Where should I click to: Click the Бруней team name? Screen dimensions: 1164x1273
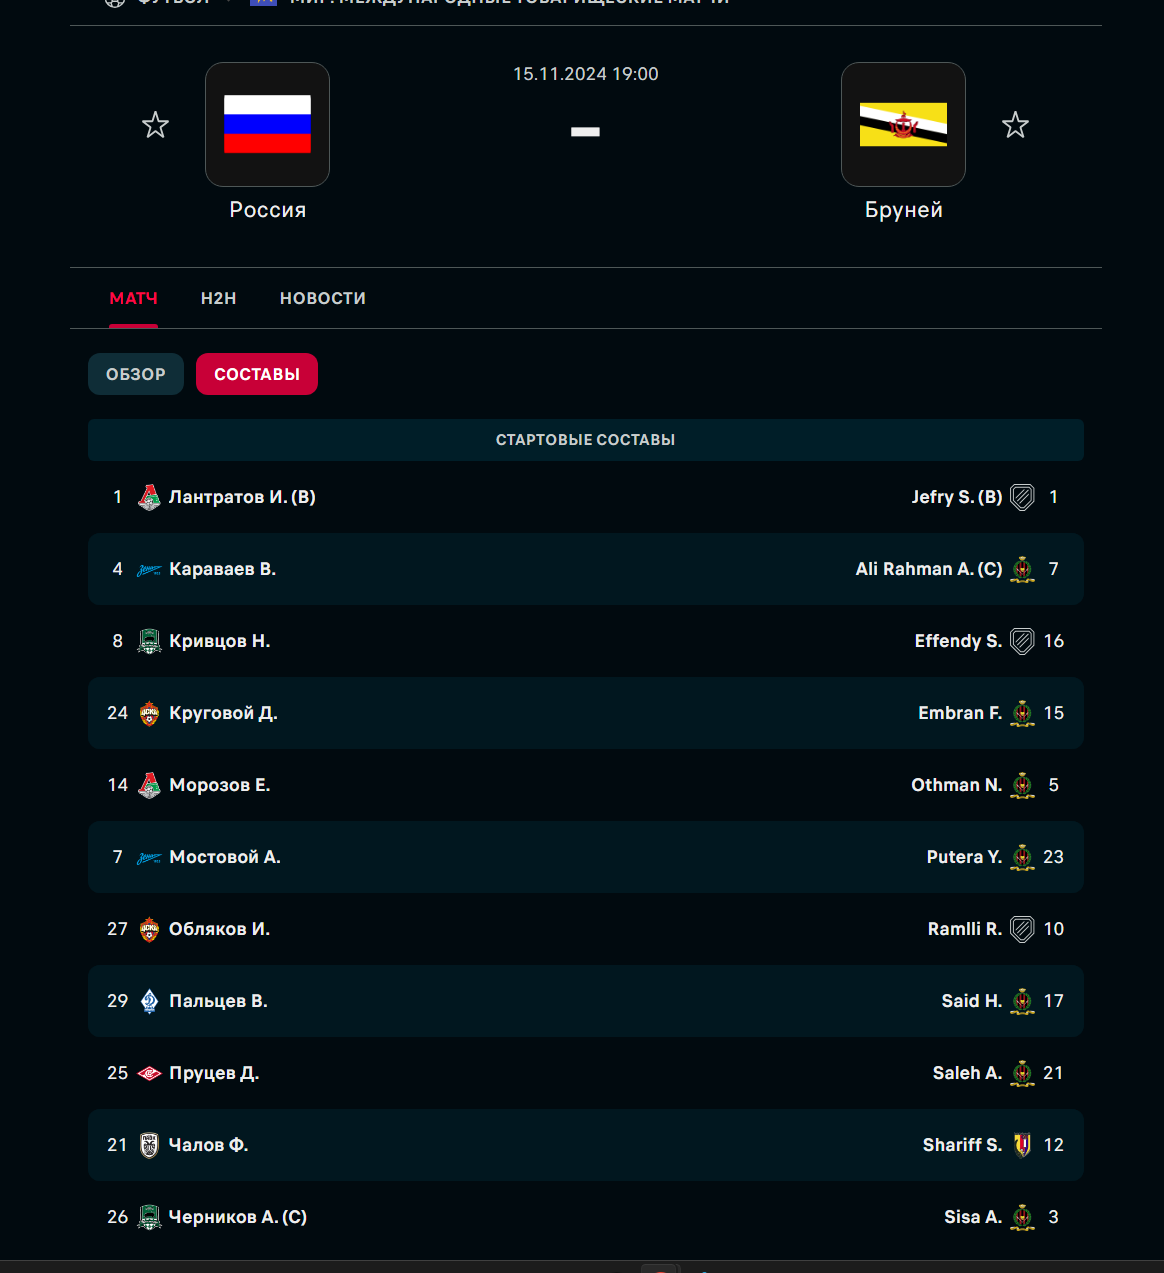903,210
